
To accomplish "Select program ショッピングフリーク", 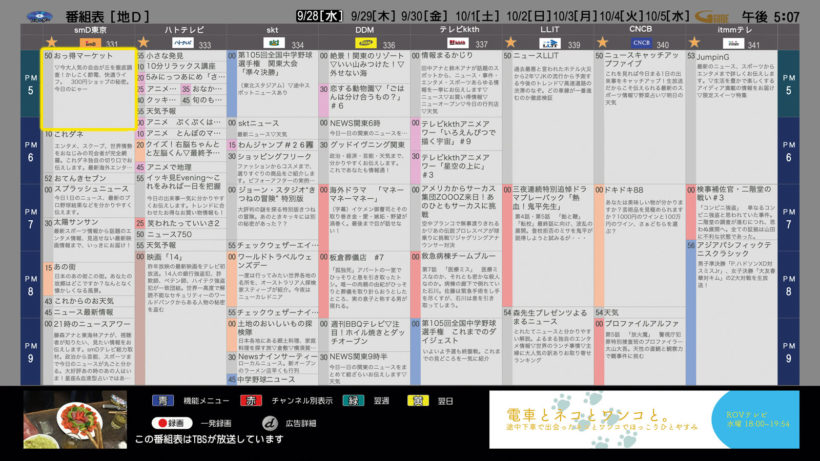I will click(272, 168).
